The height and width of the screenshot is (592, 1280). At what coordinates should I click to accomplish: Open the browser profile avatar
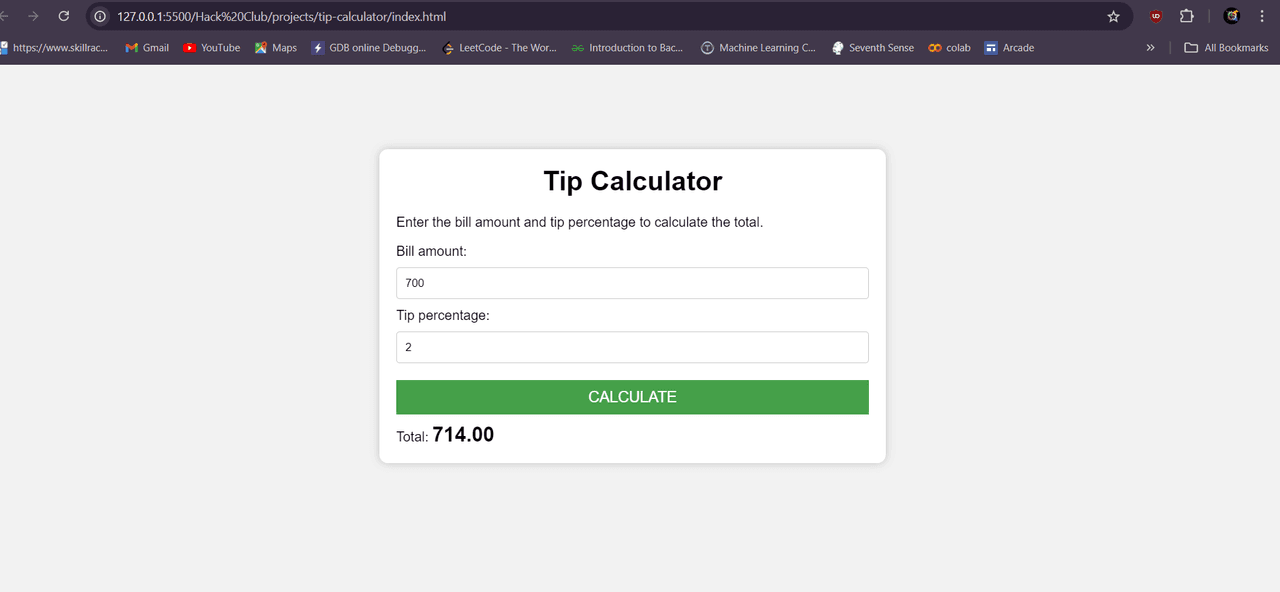point(1232,17)
